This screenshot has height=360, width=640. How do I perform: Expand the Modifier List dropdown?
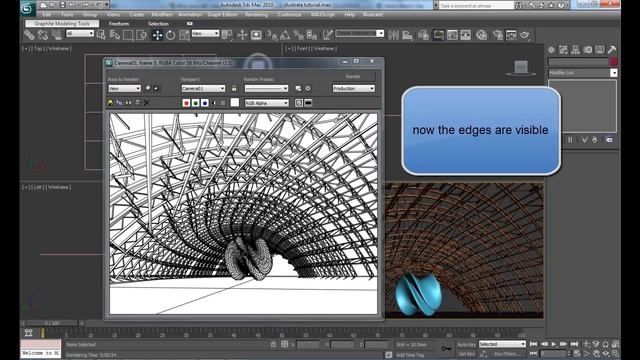pos(582,73)
